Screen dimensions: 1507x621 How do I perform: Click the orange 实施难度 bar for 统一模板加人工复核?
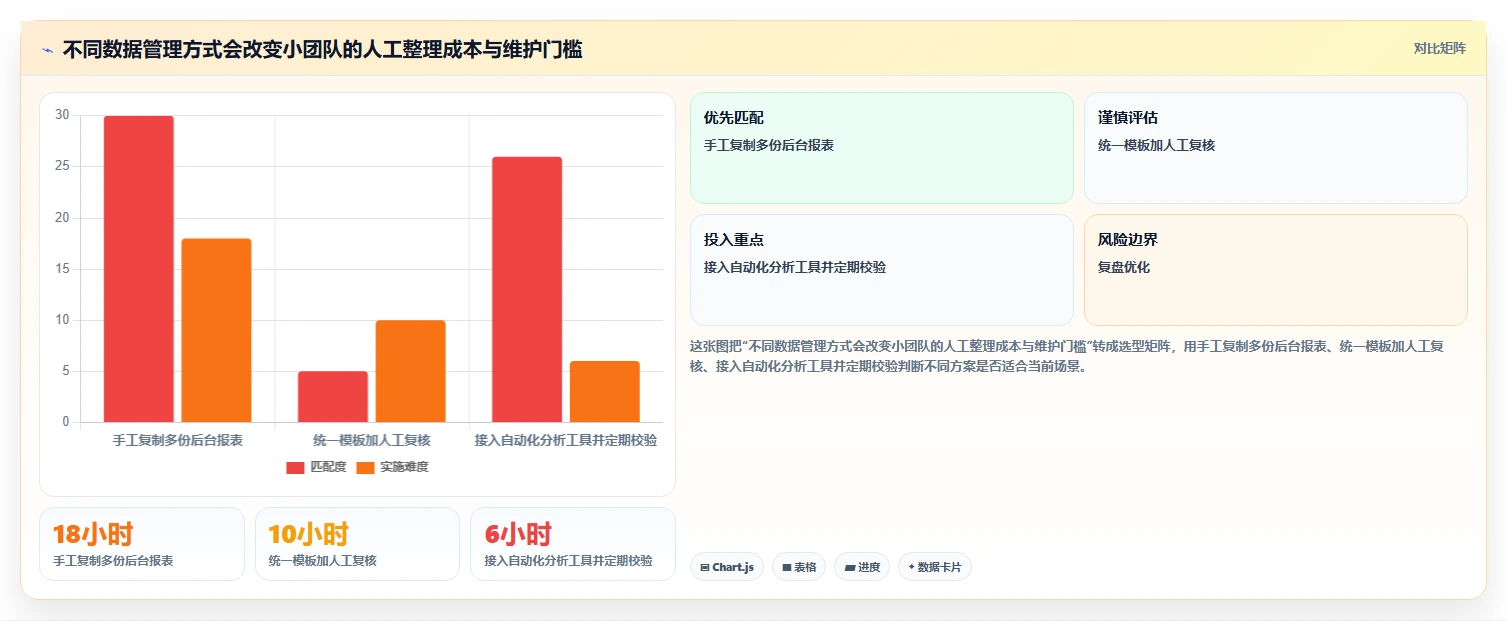tap(410, 371)
